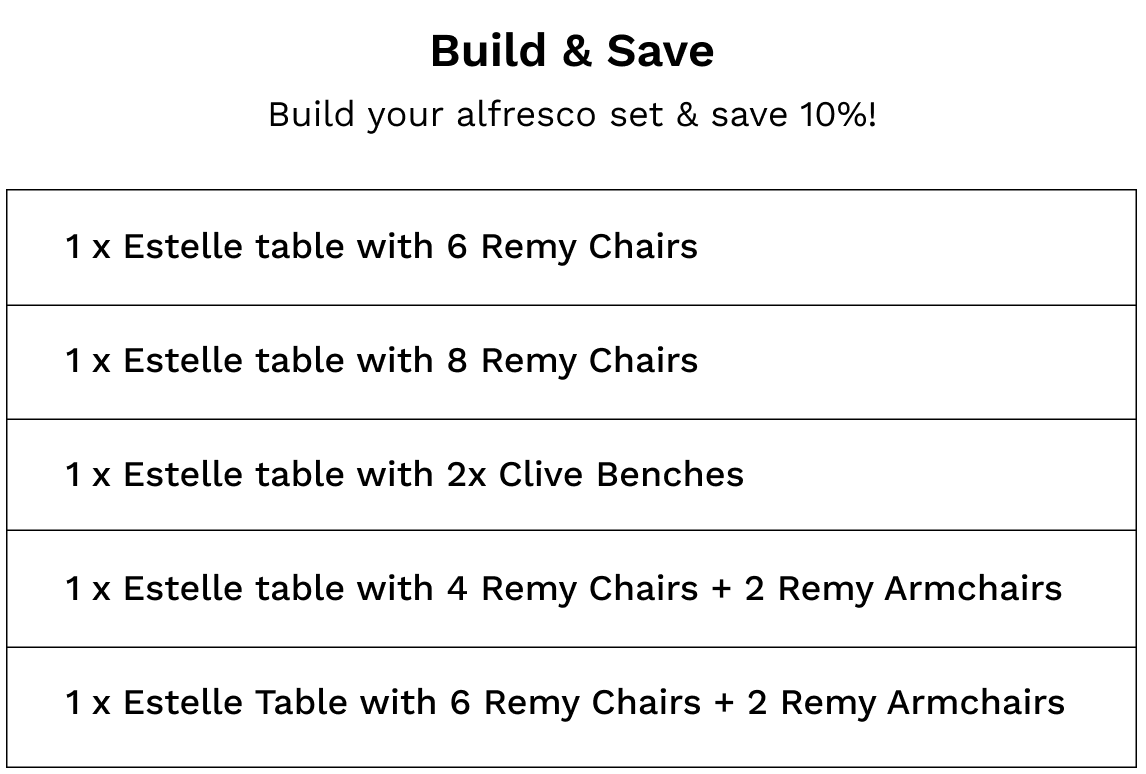This screenshot has width=1146, height=774.
Task: Click the "6 Remy Chairs" text in top row
Action: pyautogui.click(x=572, y=247)
